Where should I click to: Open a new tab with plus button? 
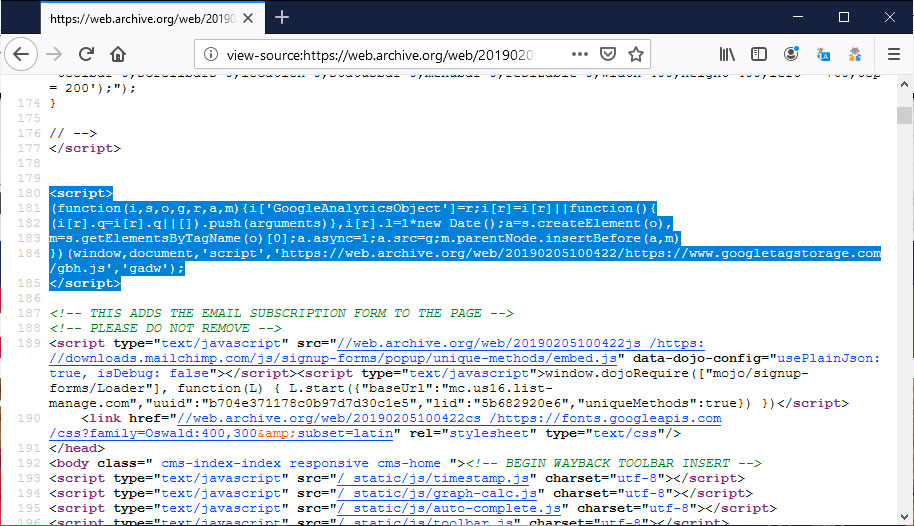point(282,17)
